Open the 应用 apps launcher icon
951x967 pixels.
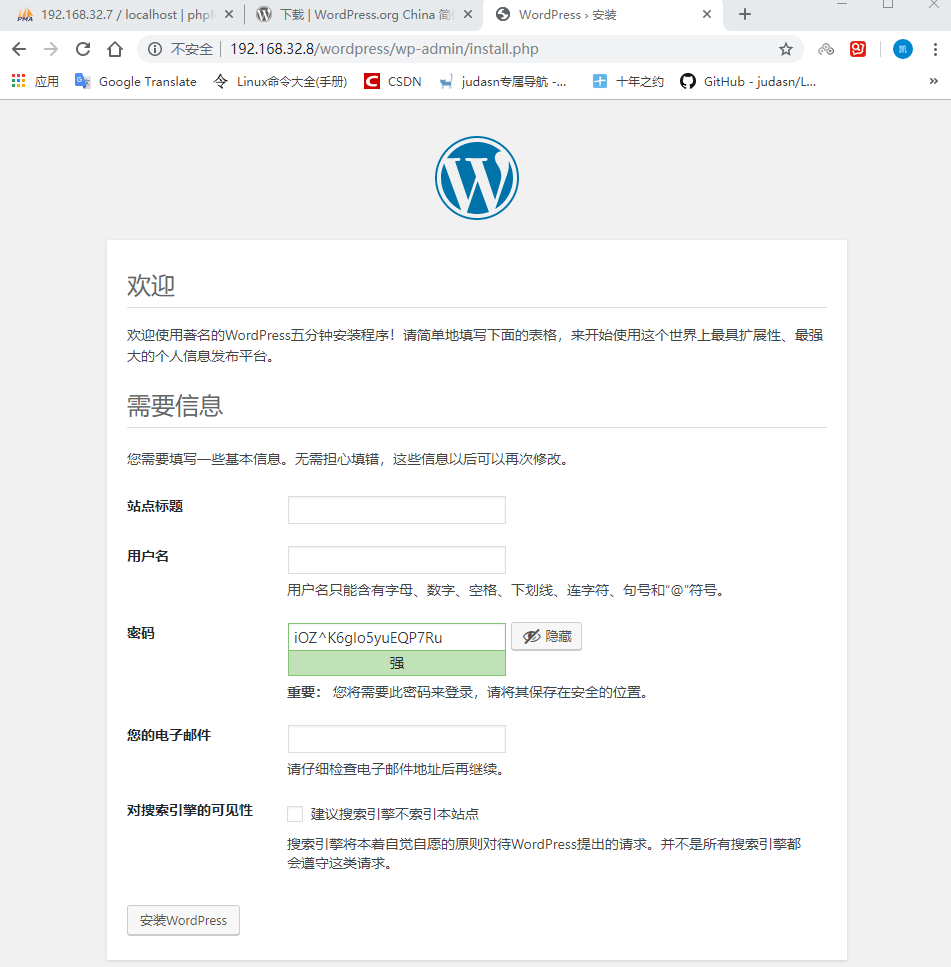(17, 81)
